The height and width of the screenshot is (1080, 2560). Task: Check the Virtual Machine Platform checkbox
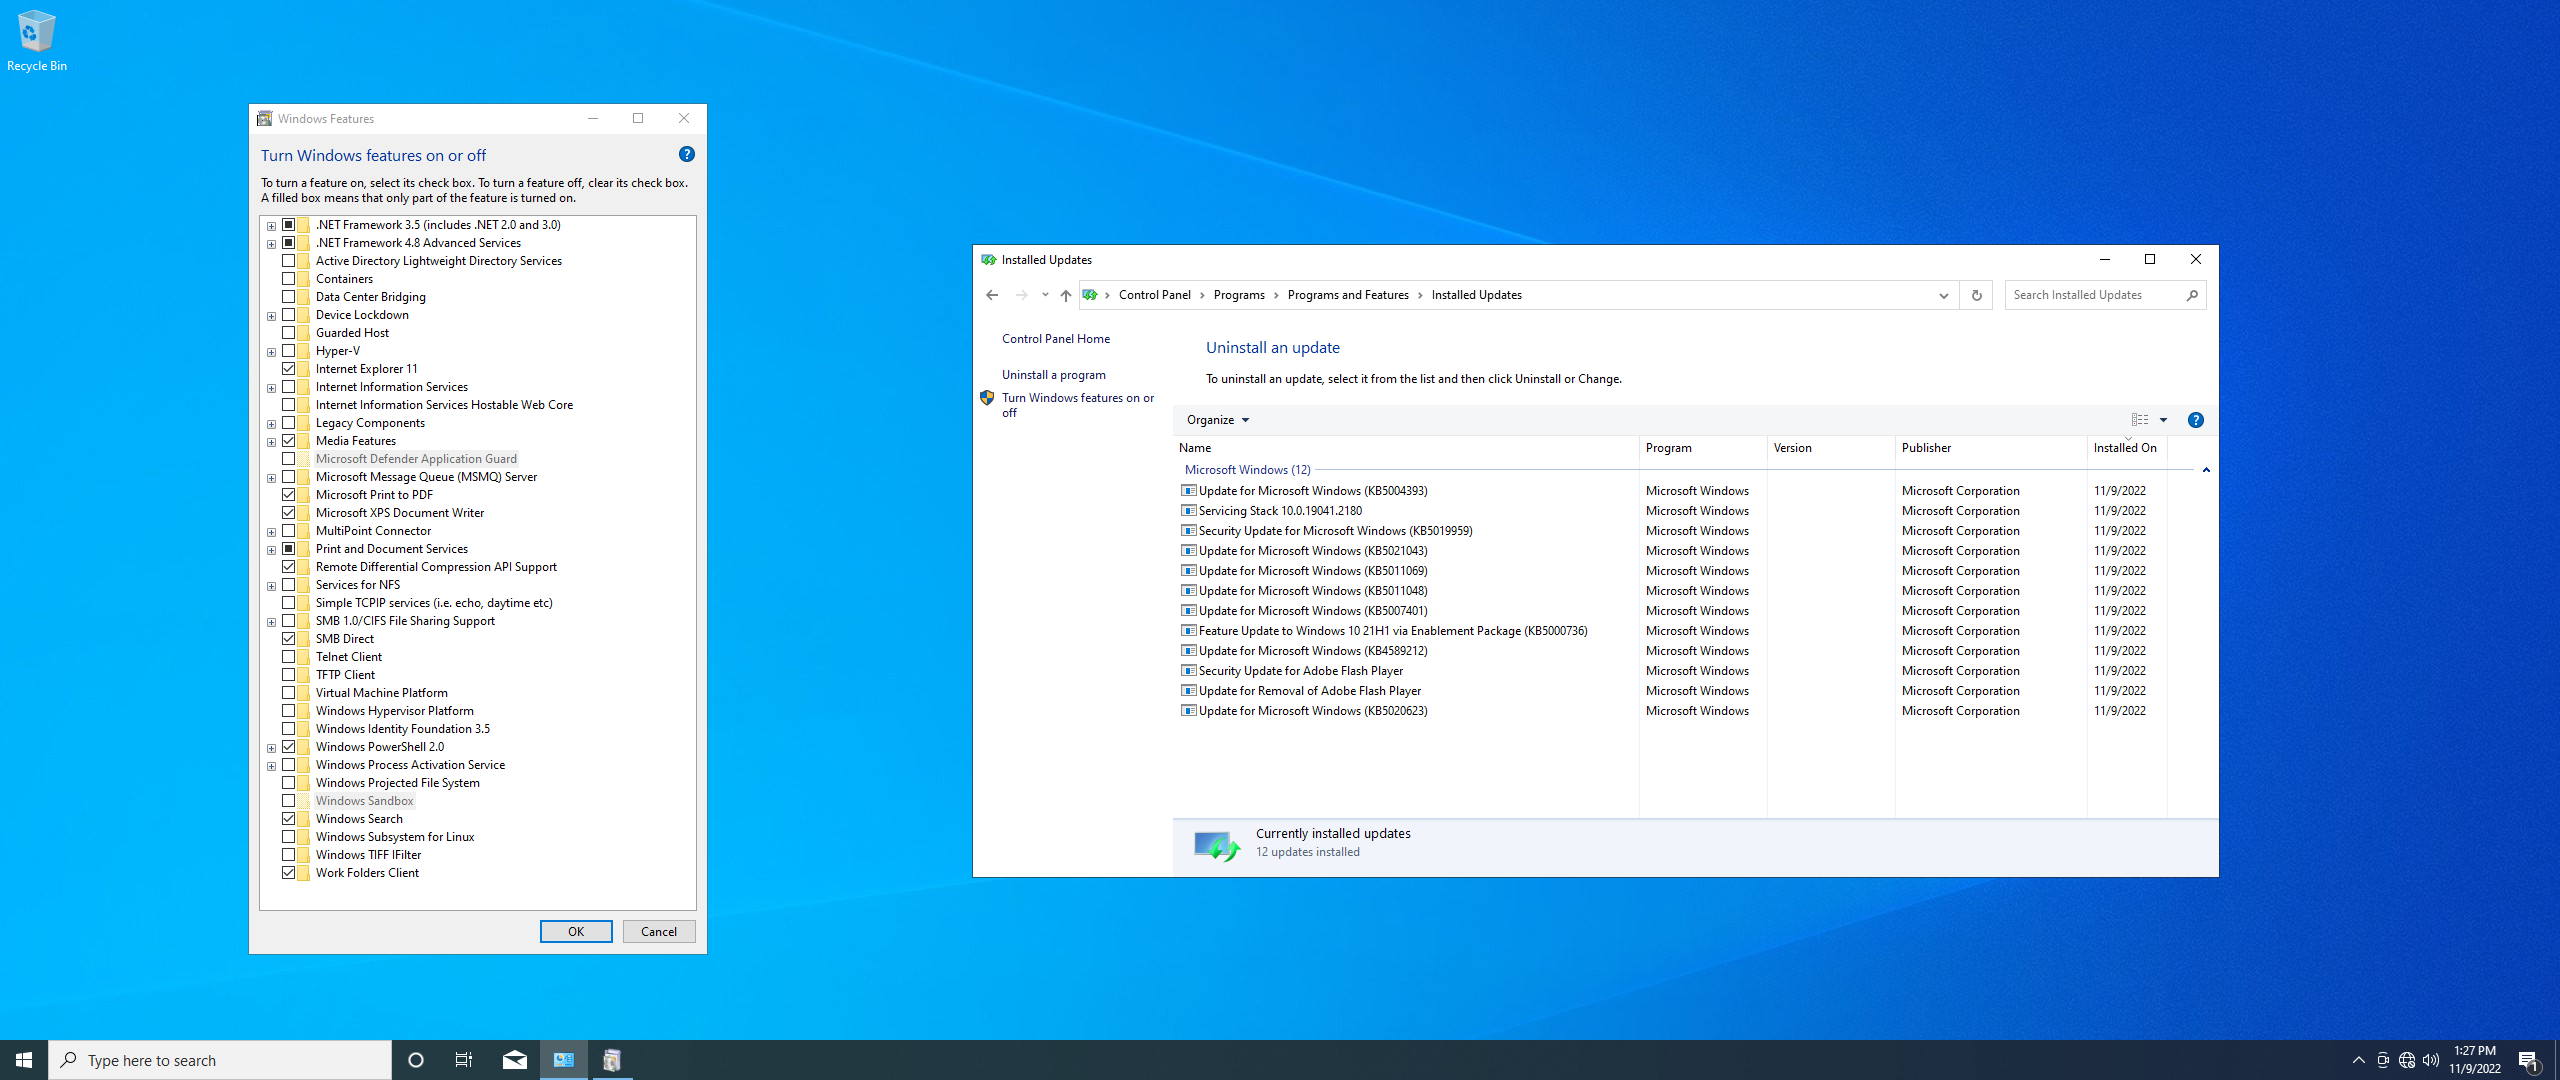(288, 693)
